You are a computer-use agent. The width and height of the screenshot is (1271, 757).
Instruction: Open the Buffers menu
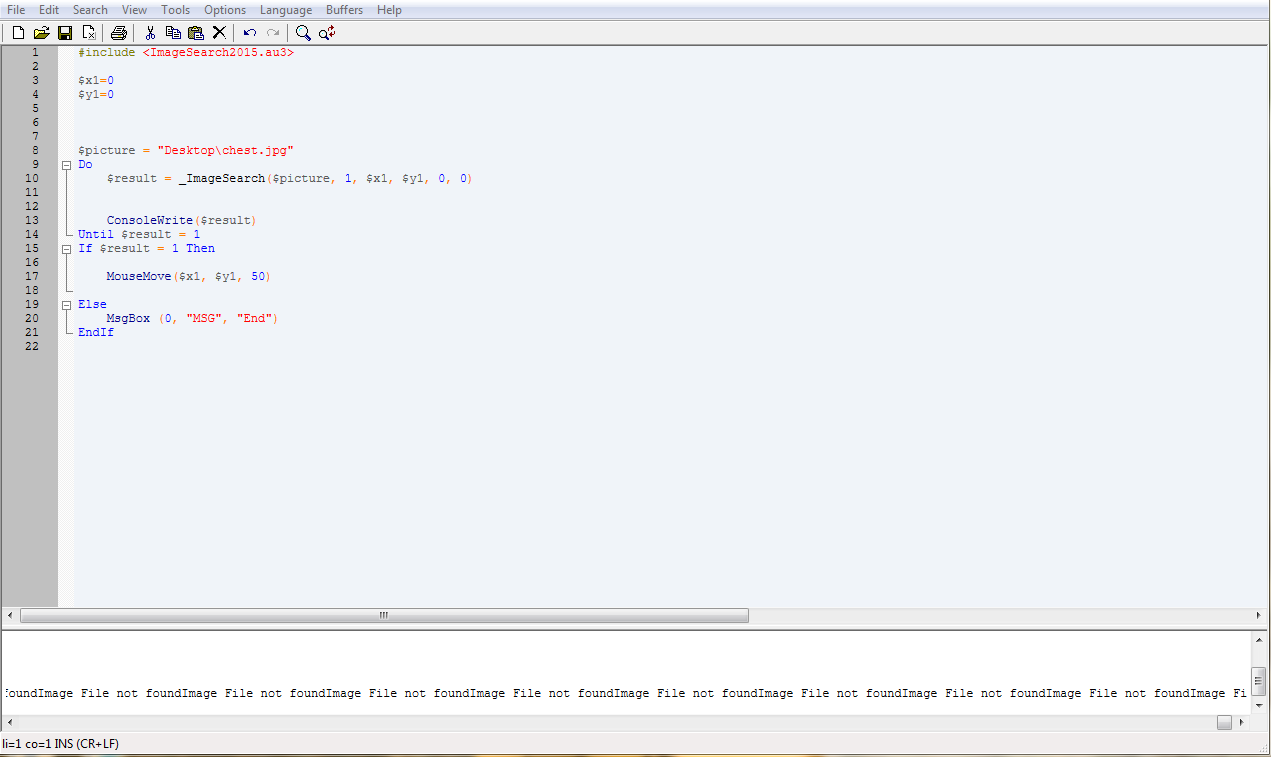(345, 10)
